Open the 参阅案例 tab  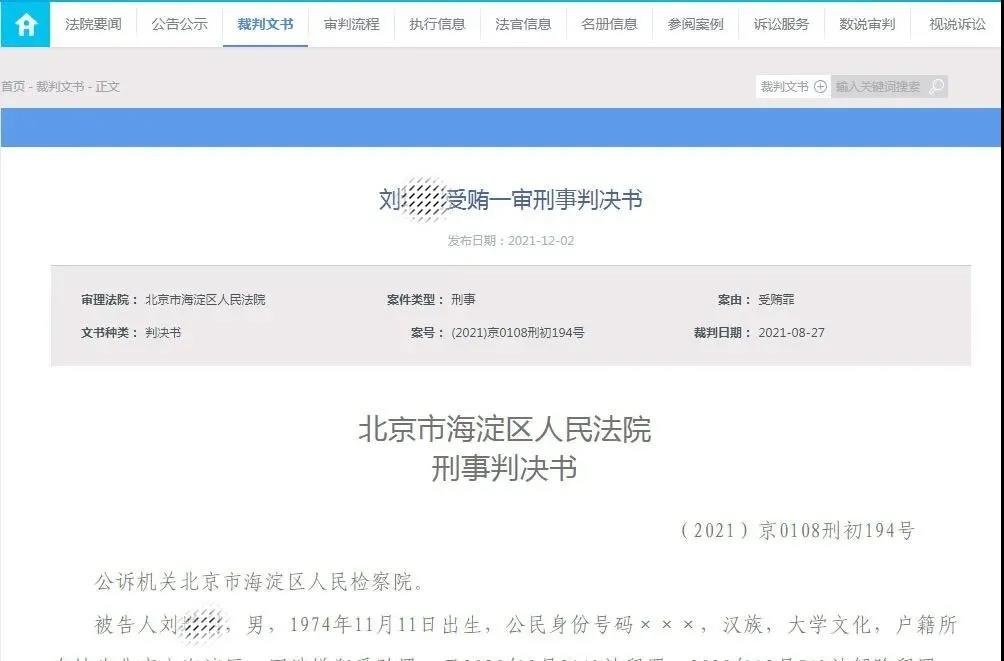point(696,24)
